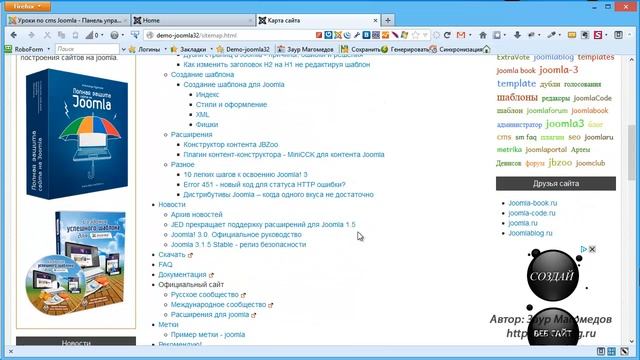
Task: Click the vertical page scrollbar thumb
Action: click(631, 152)
